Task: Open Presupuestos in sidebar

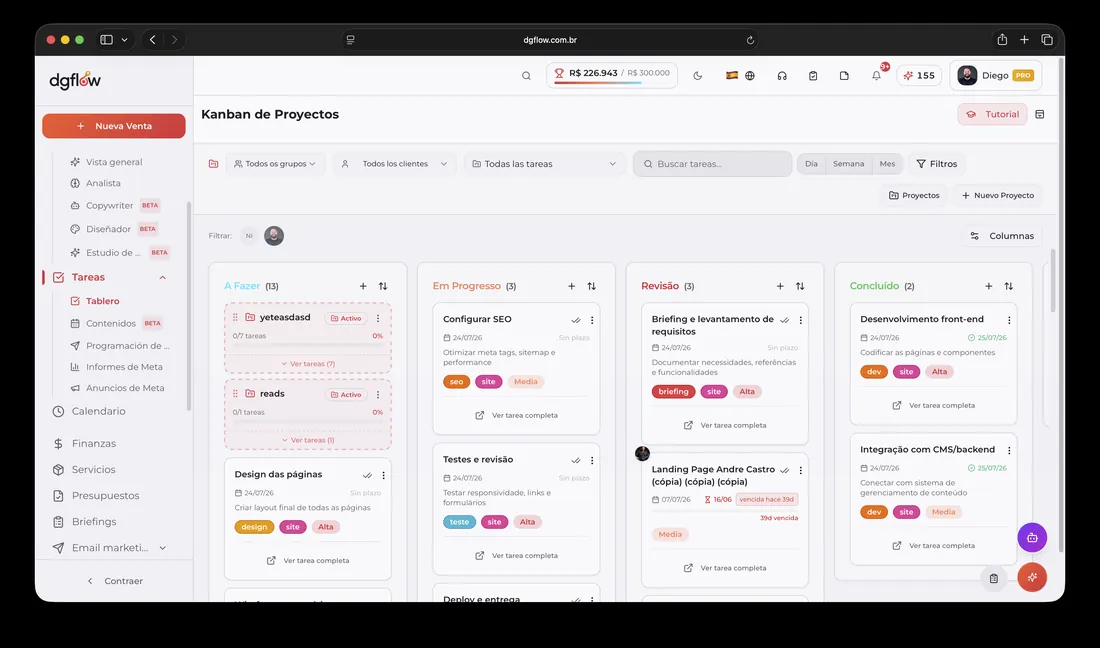Action: pyautogui.click(x=96, y=495)
